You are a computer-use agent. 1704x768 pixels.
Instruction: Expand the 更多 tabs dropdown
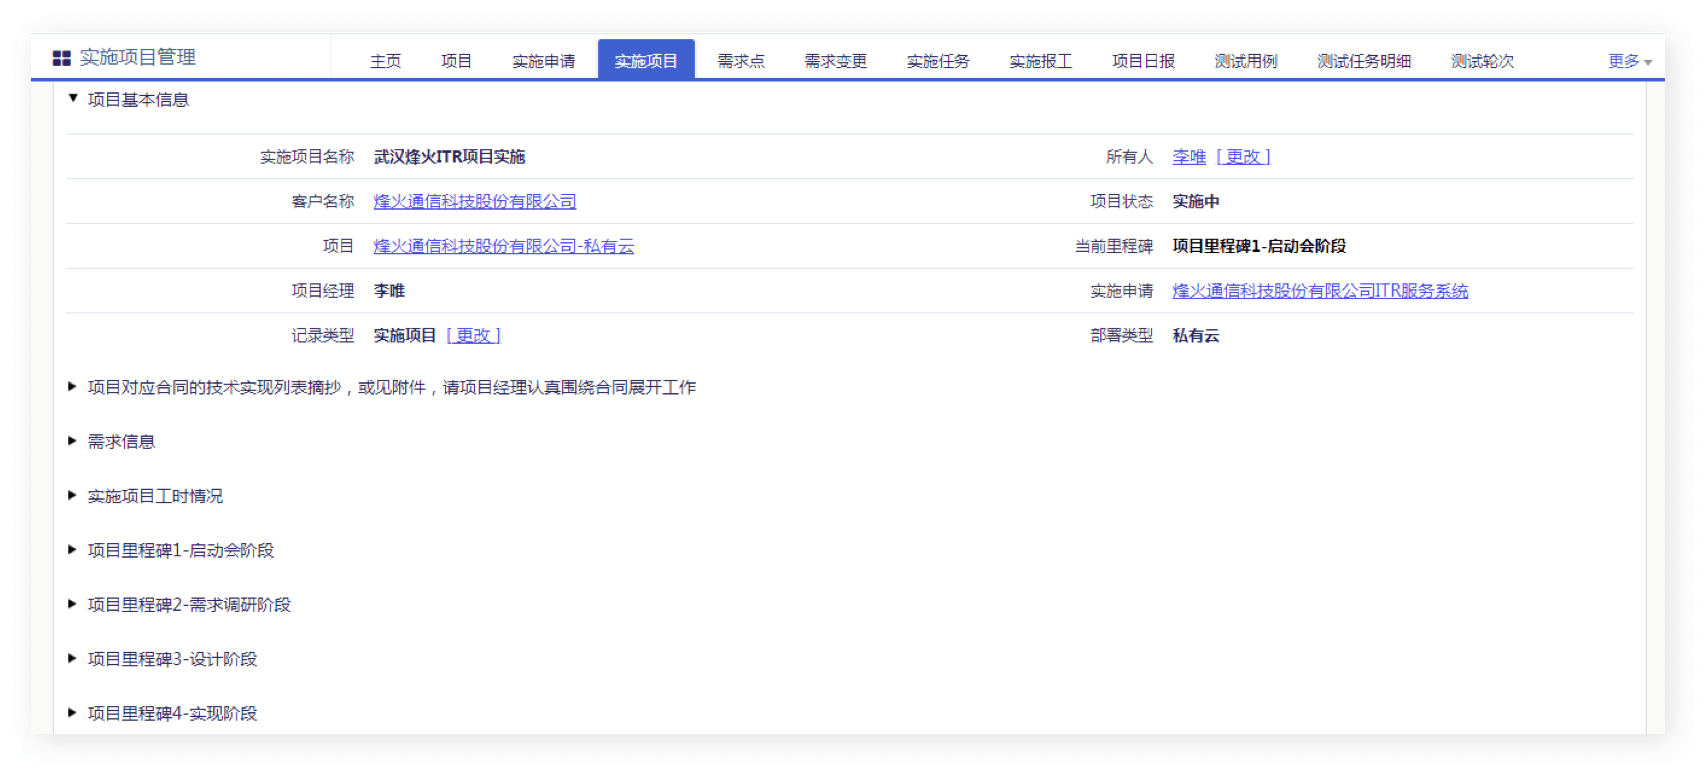tap(1629, 61)
